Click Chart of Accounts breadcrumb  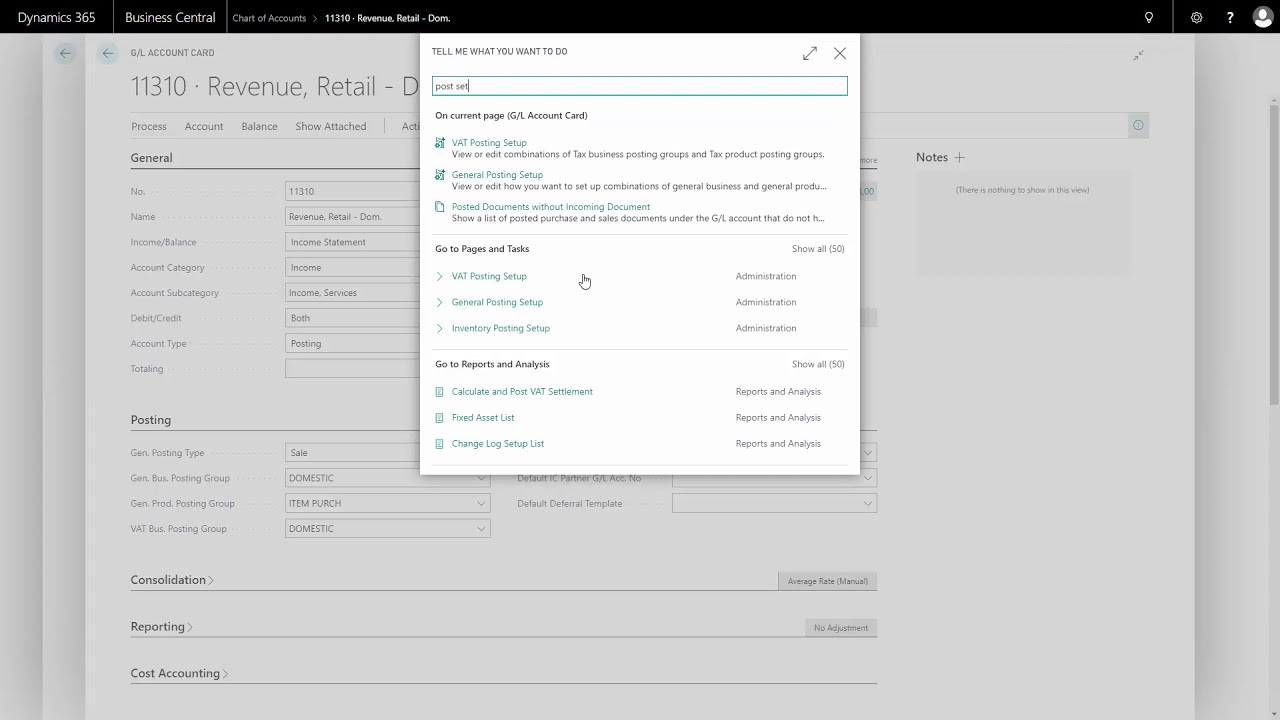[269, 18]
